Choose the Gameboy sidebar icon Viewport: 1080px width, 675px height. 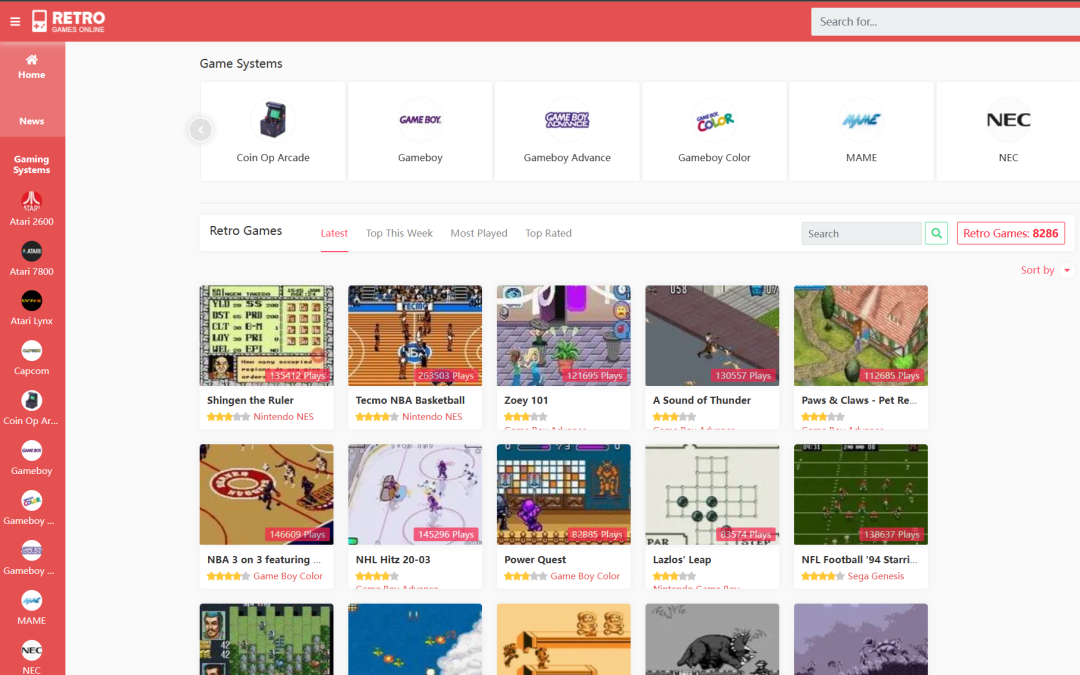pyautogui.click(x=32, y=450)
